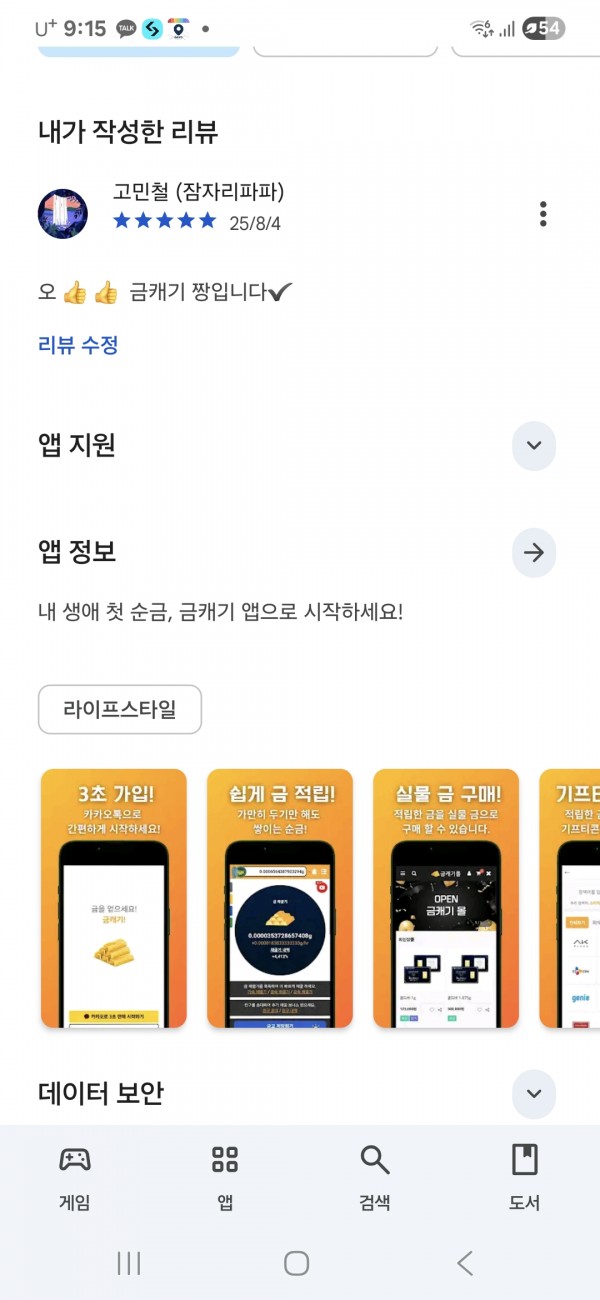Expand the 앱 지원 section
Screen dimensions: 600x1300
(534, 446)
